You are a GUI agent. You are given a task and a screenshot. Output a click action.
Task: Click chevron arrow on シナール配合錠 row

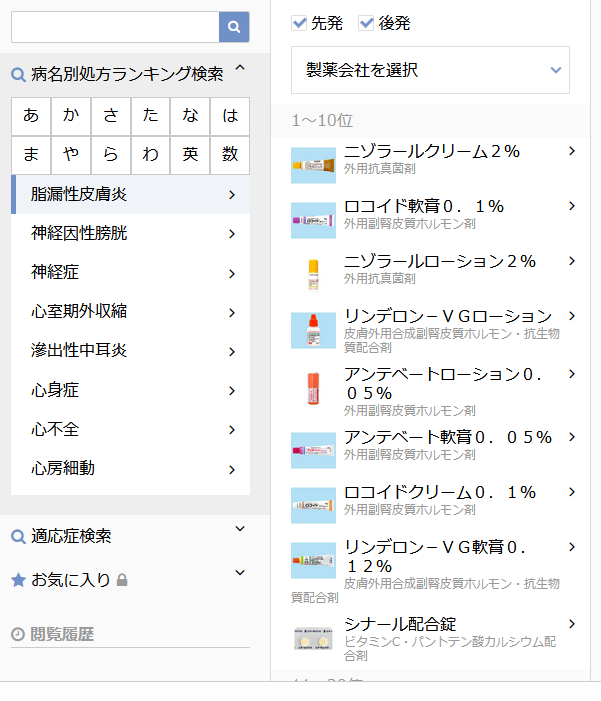(x=572, y=624)
